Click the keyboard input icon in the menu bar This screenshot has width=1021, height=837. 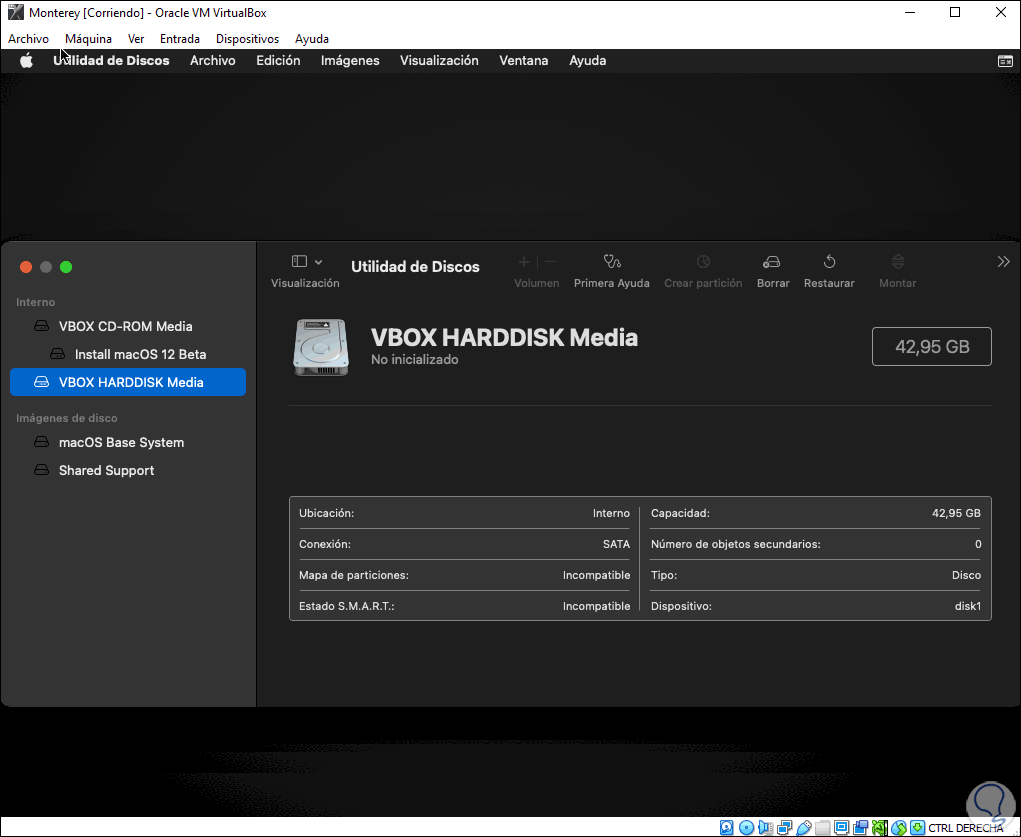click(1005, 61)
